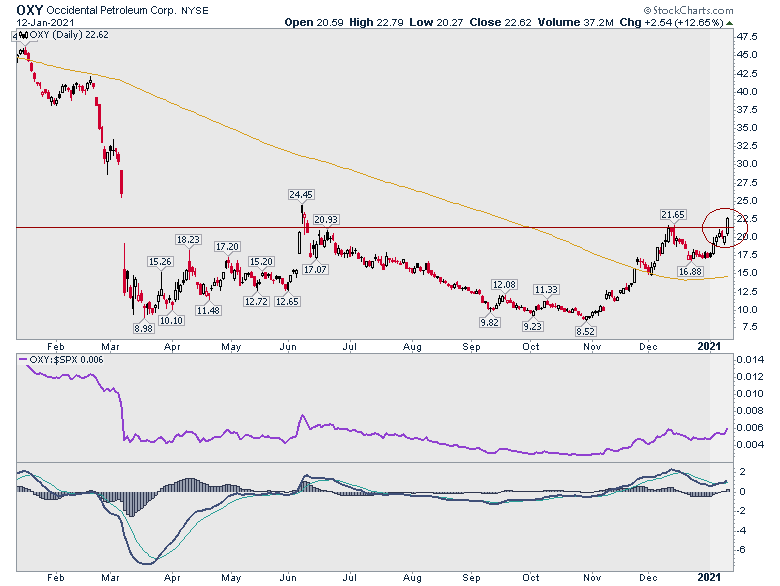Click the StockCharts.com attribution text

tap(688, 10)
